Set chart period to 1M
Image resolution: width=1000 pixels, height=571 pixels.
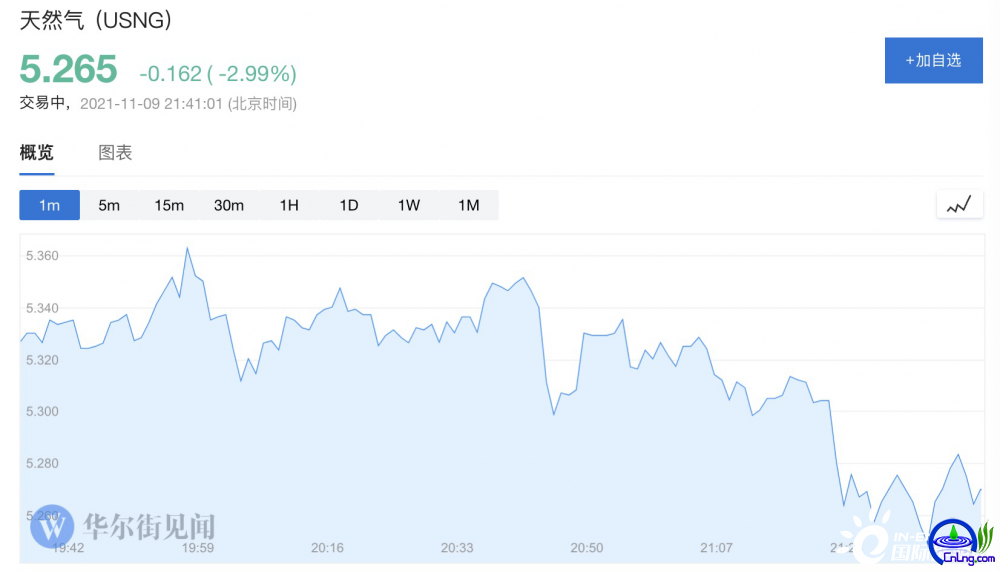pyautogui.click(x=469, y=205)
